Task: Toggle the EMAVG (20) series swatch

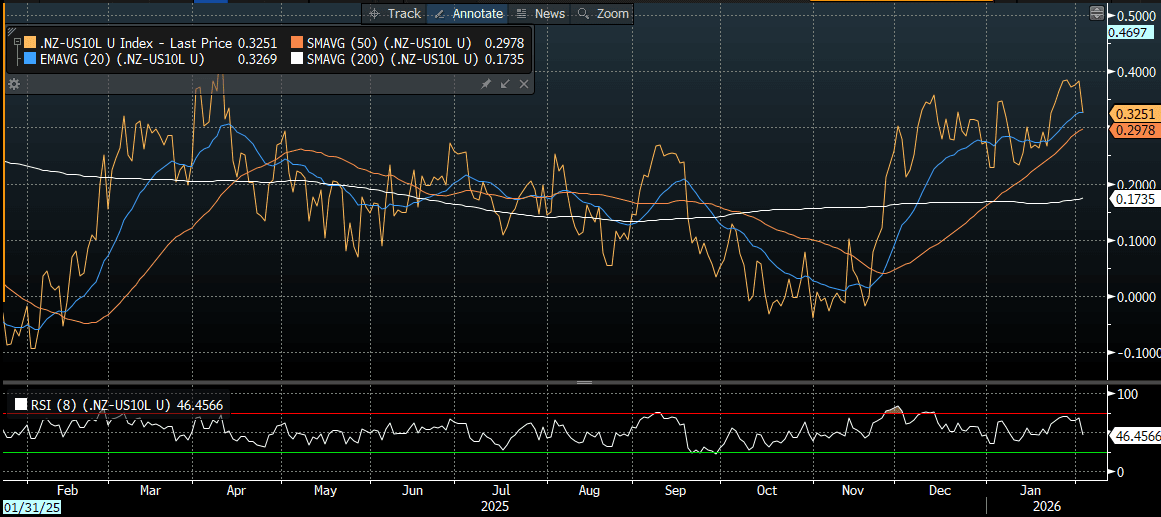Action: 31,60
